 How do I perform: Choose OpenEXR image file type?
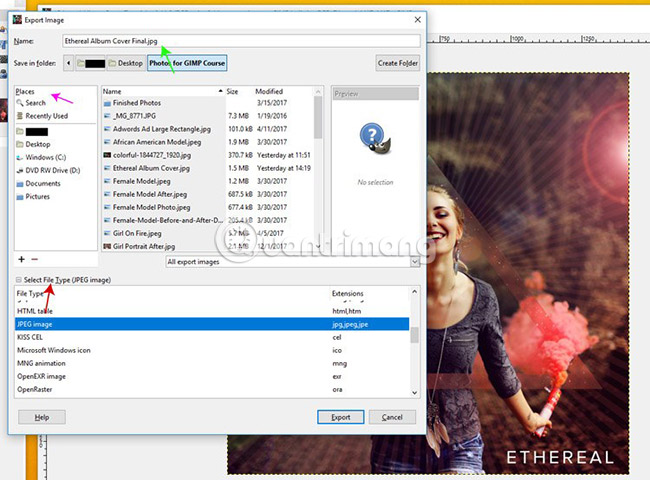(212, 376)
